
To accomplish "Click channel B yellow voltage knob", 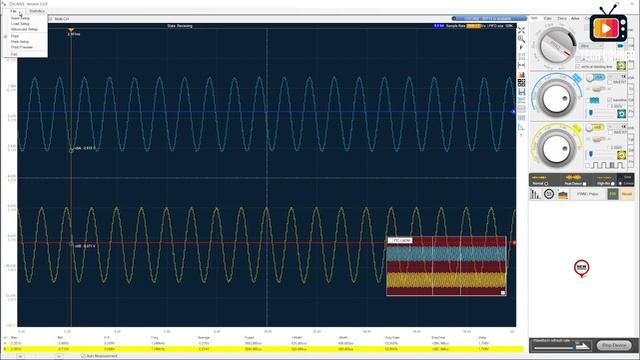I will pos(556,149).
